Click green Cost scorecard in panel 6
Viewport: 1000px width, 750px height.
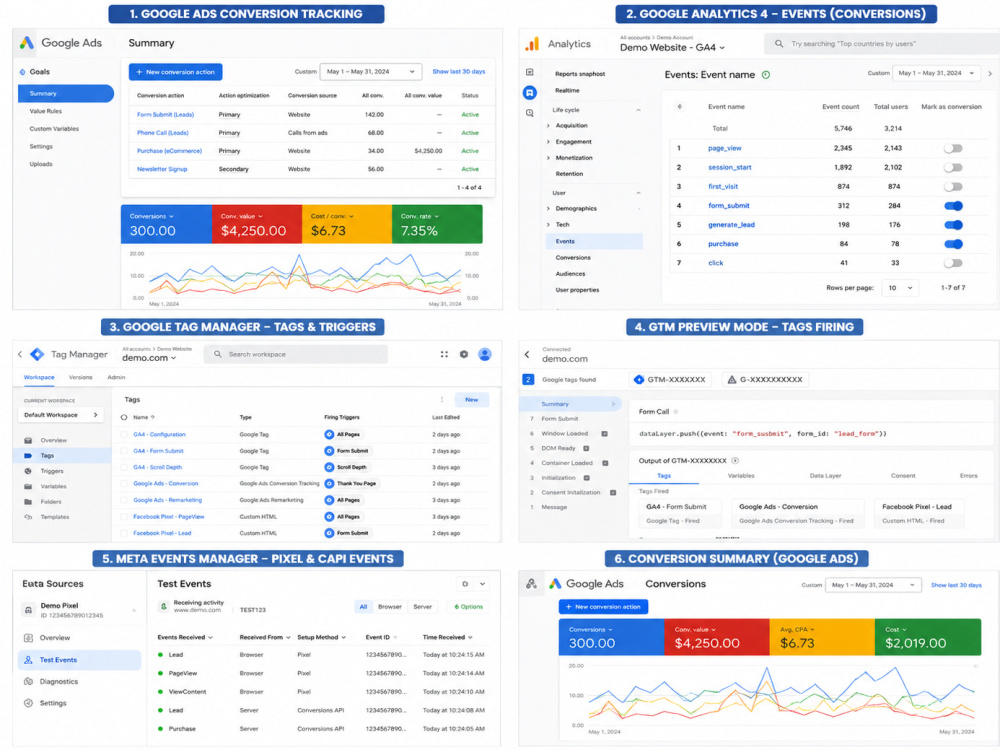927,637
